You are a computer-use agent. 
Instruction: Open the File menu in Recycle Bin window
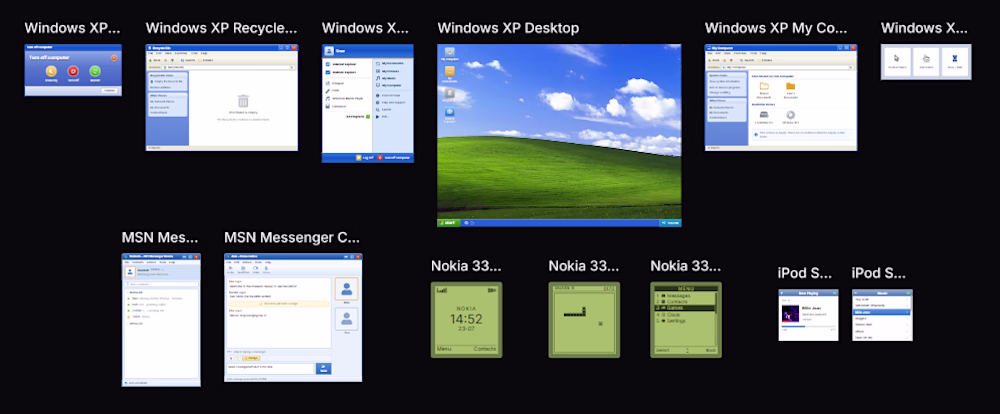click(x=151, y=53)
